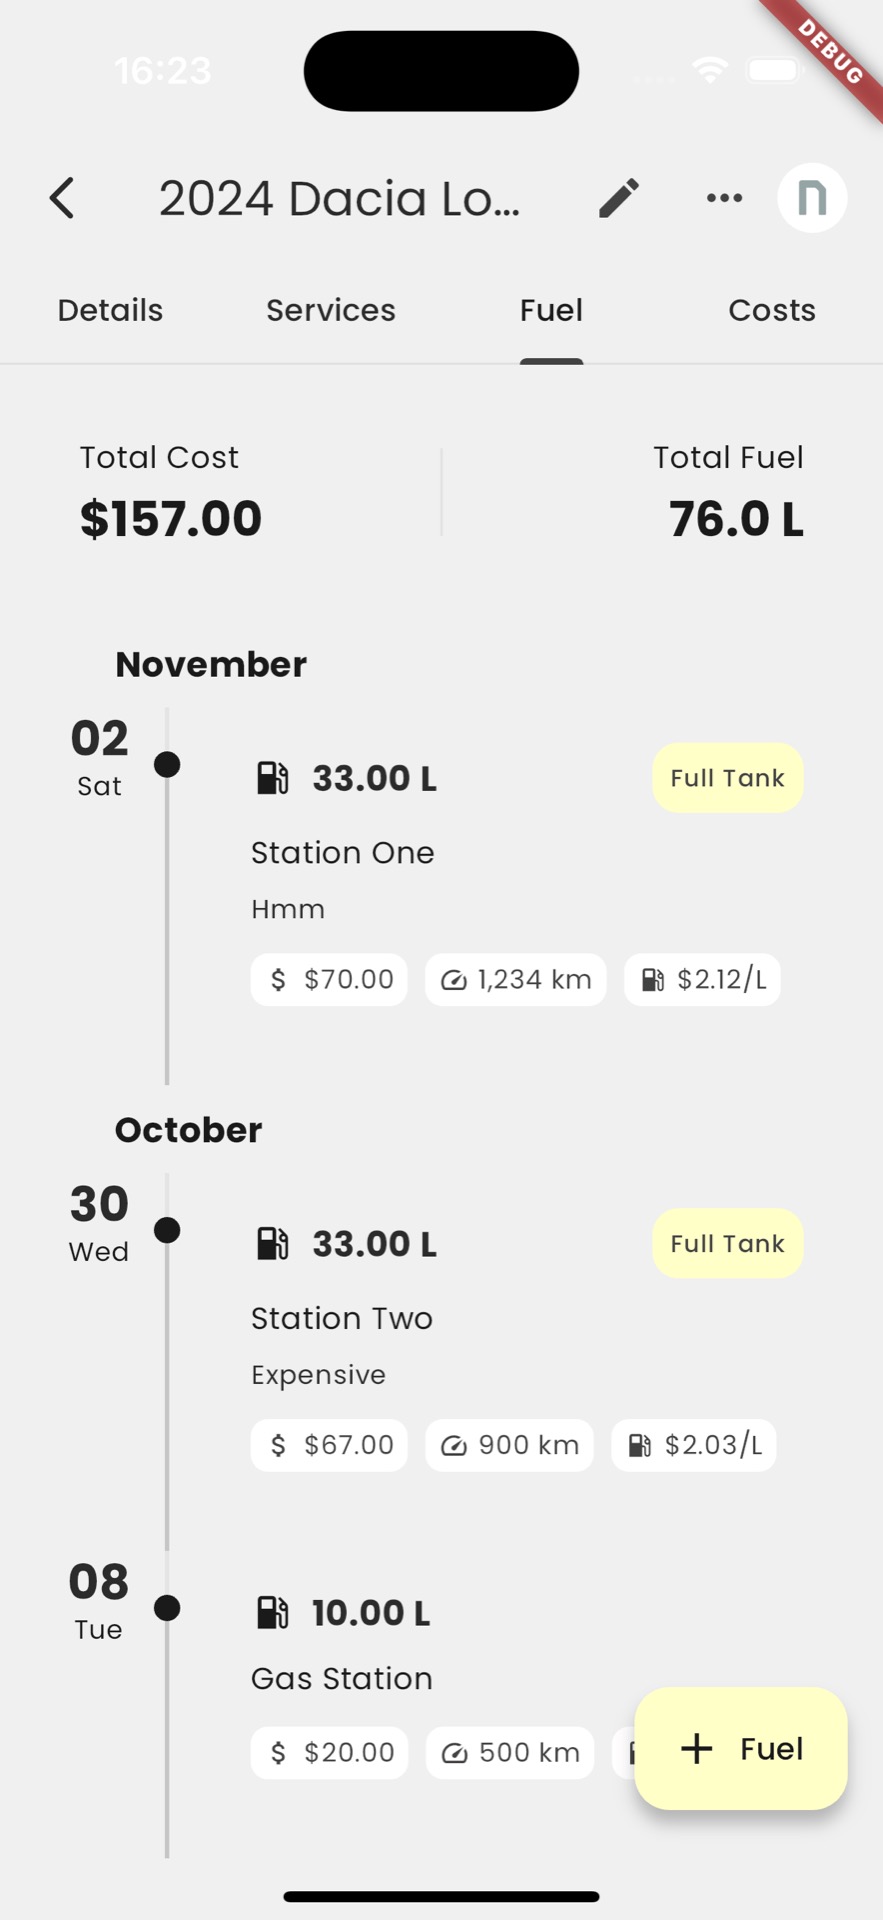The height and width of the screenshot is (1920, 883).
Task: Tap the profile avatar icon
Action: (x=812, y=198)
